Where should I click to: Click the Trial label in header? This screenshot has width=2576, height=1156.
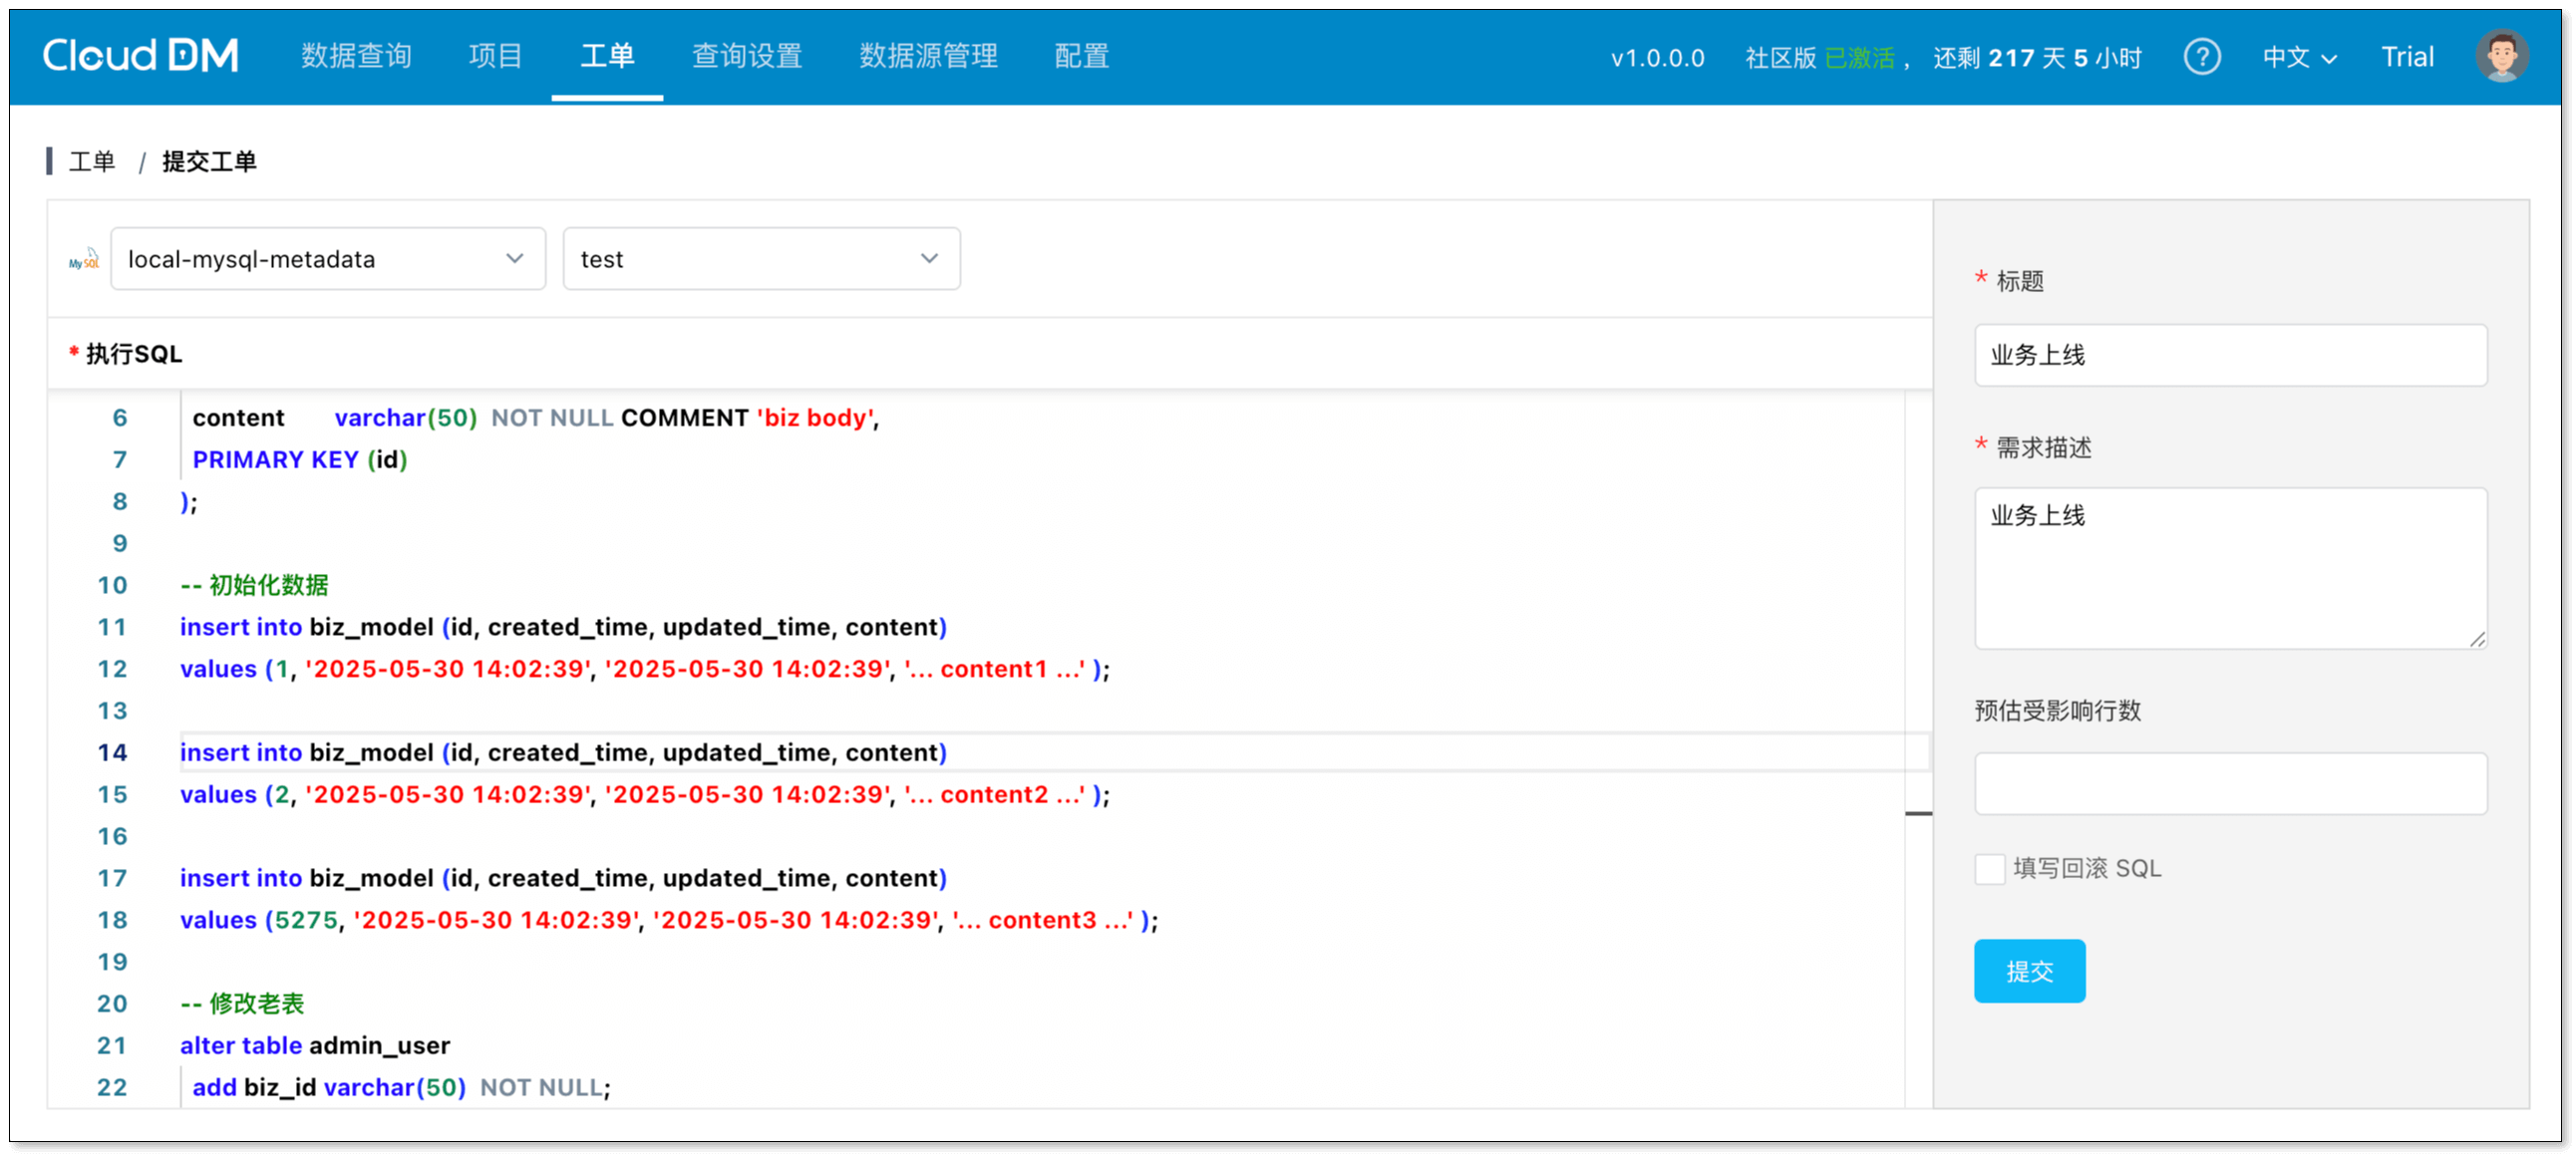(x=2409, y=57)
